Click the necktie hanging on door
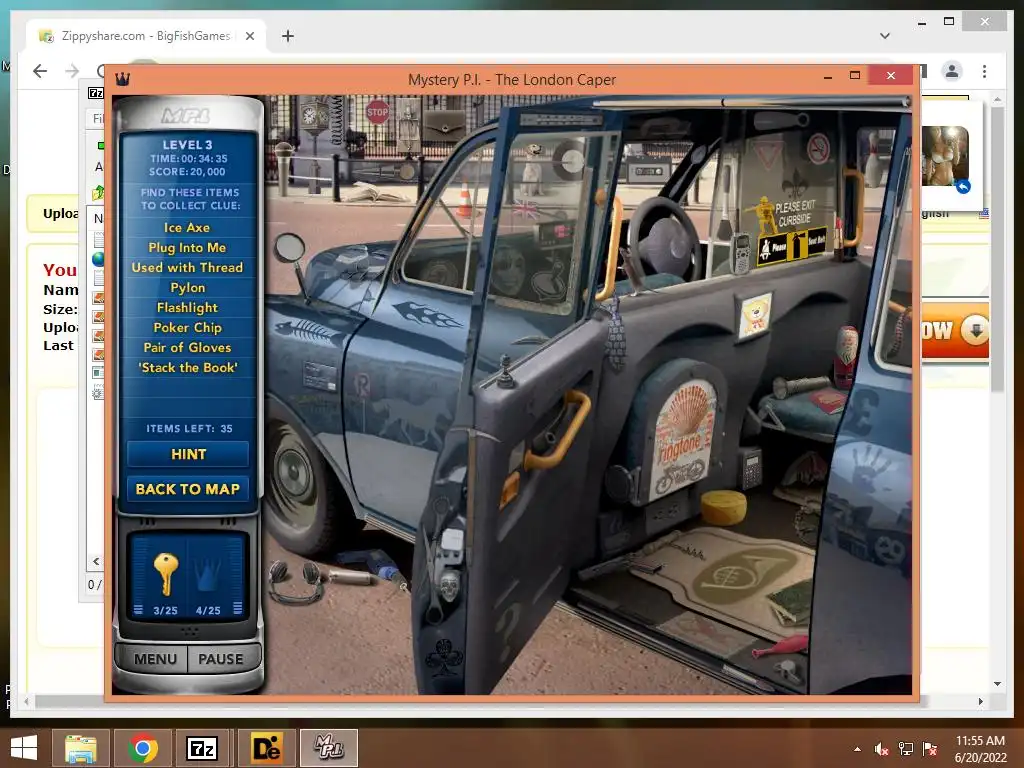1024x768 pixels. tap(615, 334)
